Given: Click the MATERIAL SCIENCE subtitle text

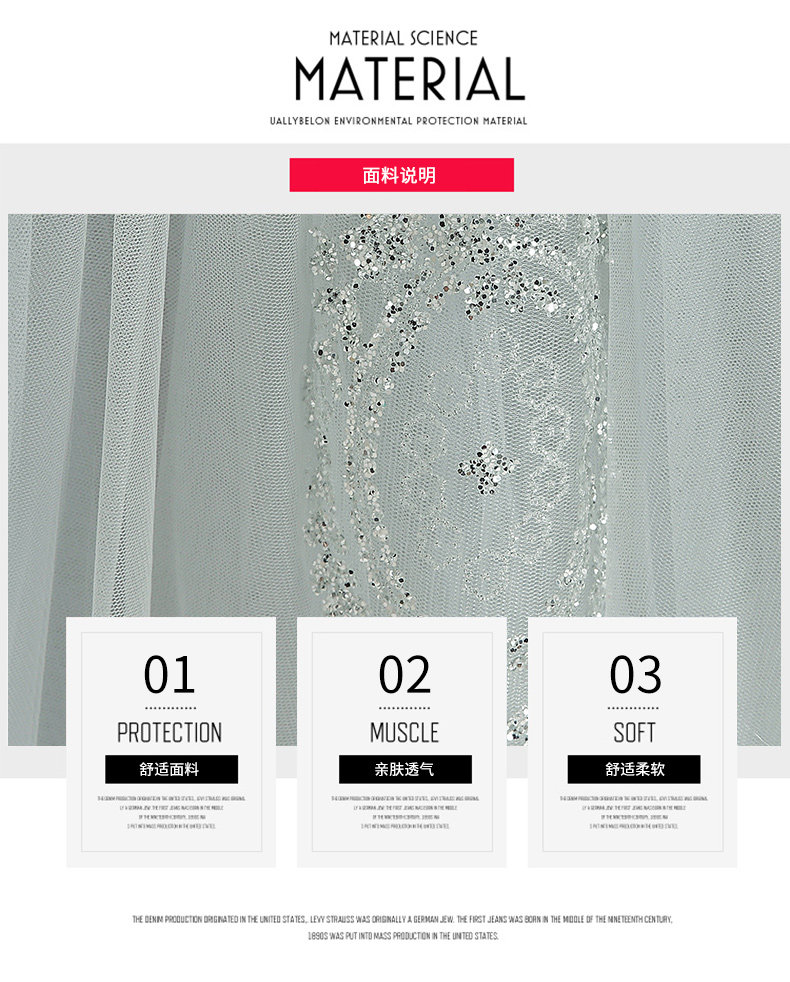Looking at the screenshot, I should click(x=403, y=38).
